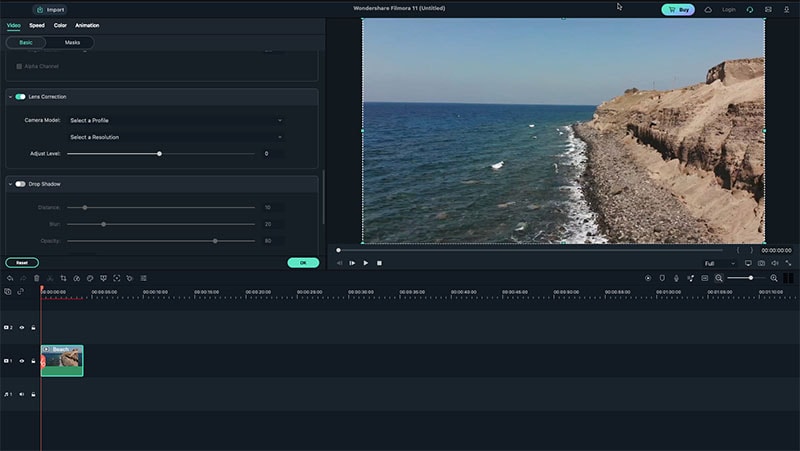Click the marker shield icon
The height and width of the screenshot is (451, 800).
[x=662, y=278]
